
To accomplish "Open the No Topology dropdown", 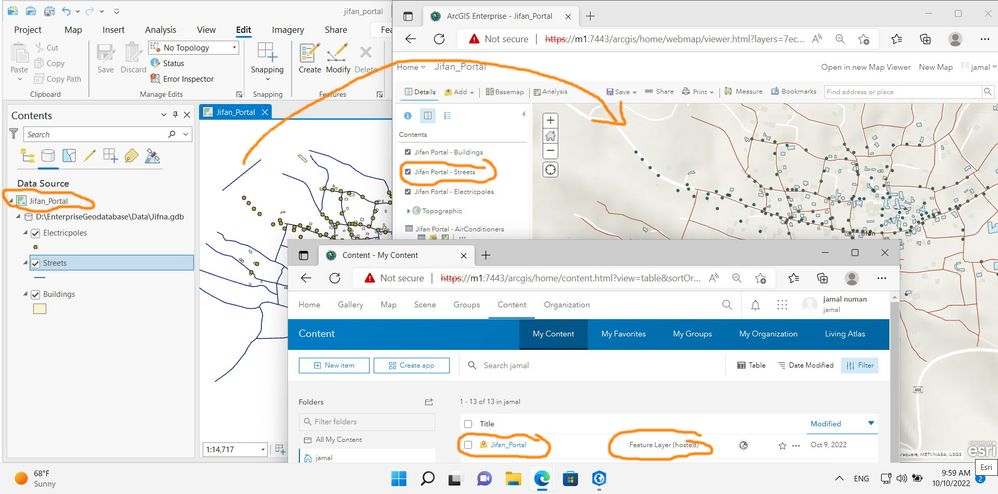I will (x=194, y=48).
